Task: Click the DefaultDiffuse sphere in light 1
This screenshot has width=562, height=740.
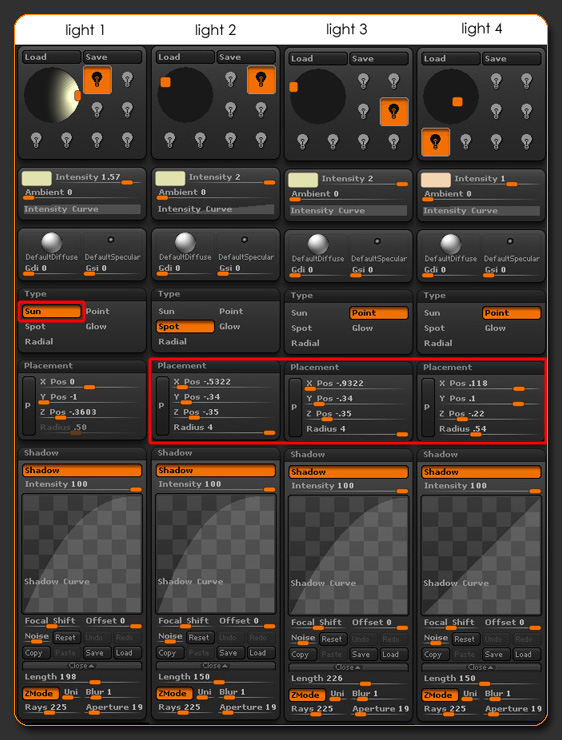Action: [x=51, y=243]
